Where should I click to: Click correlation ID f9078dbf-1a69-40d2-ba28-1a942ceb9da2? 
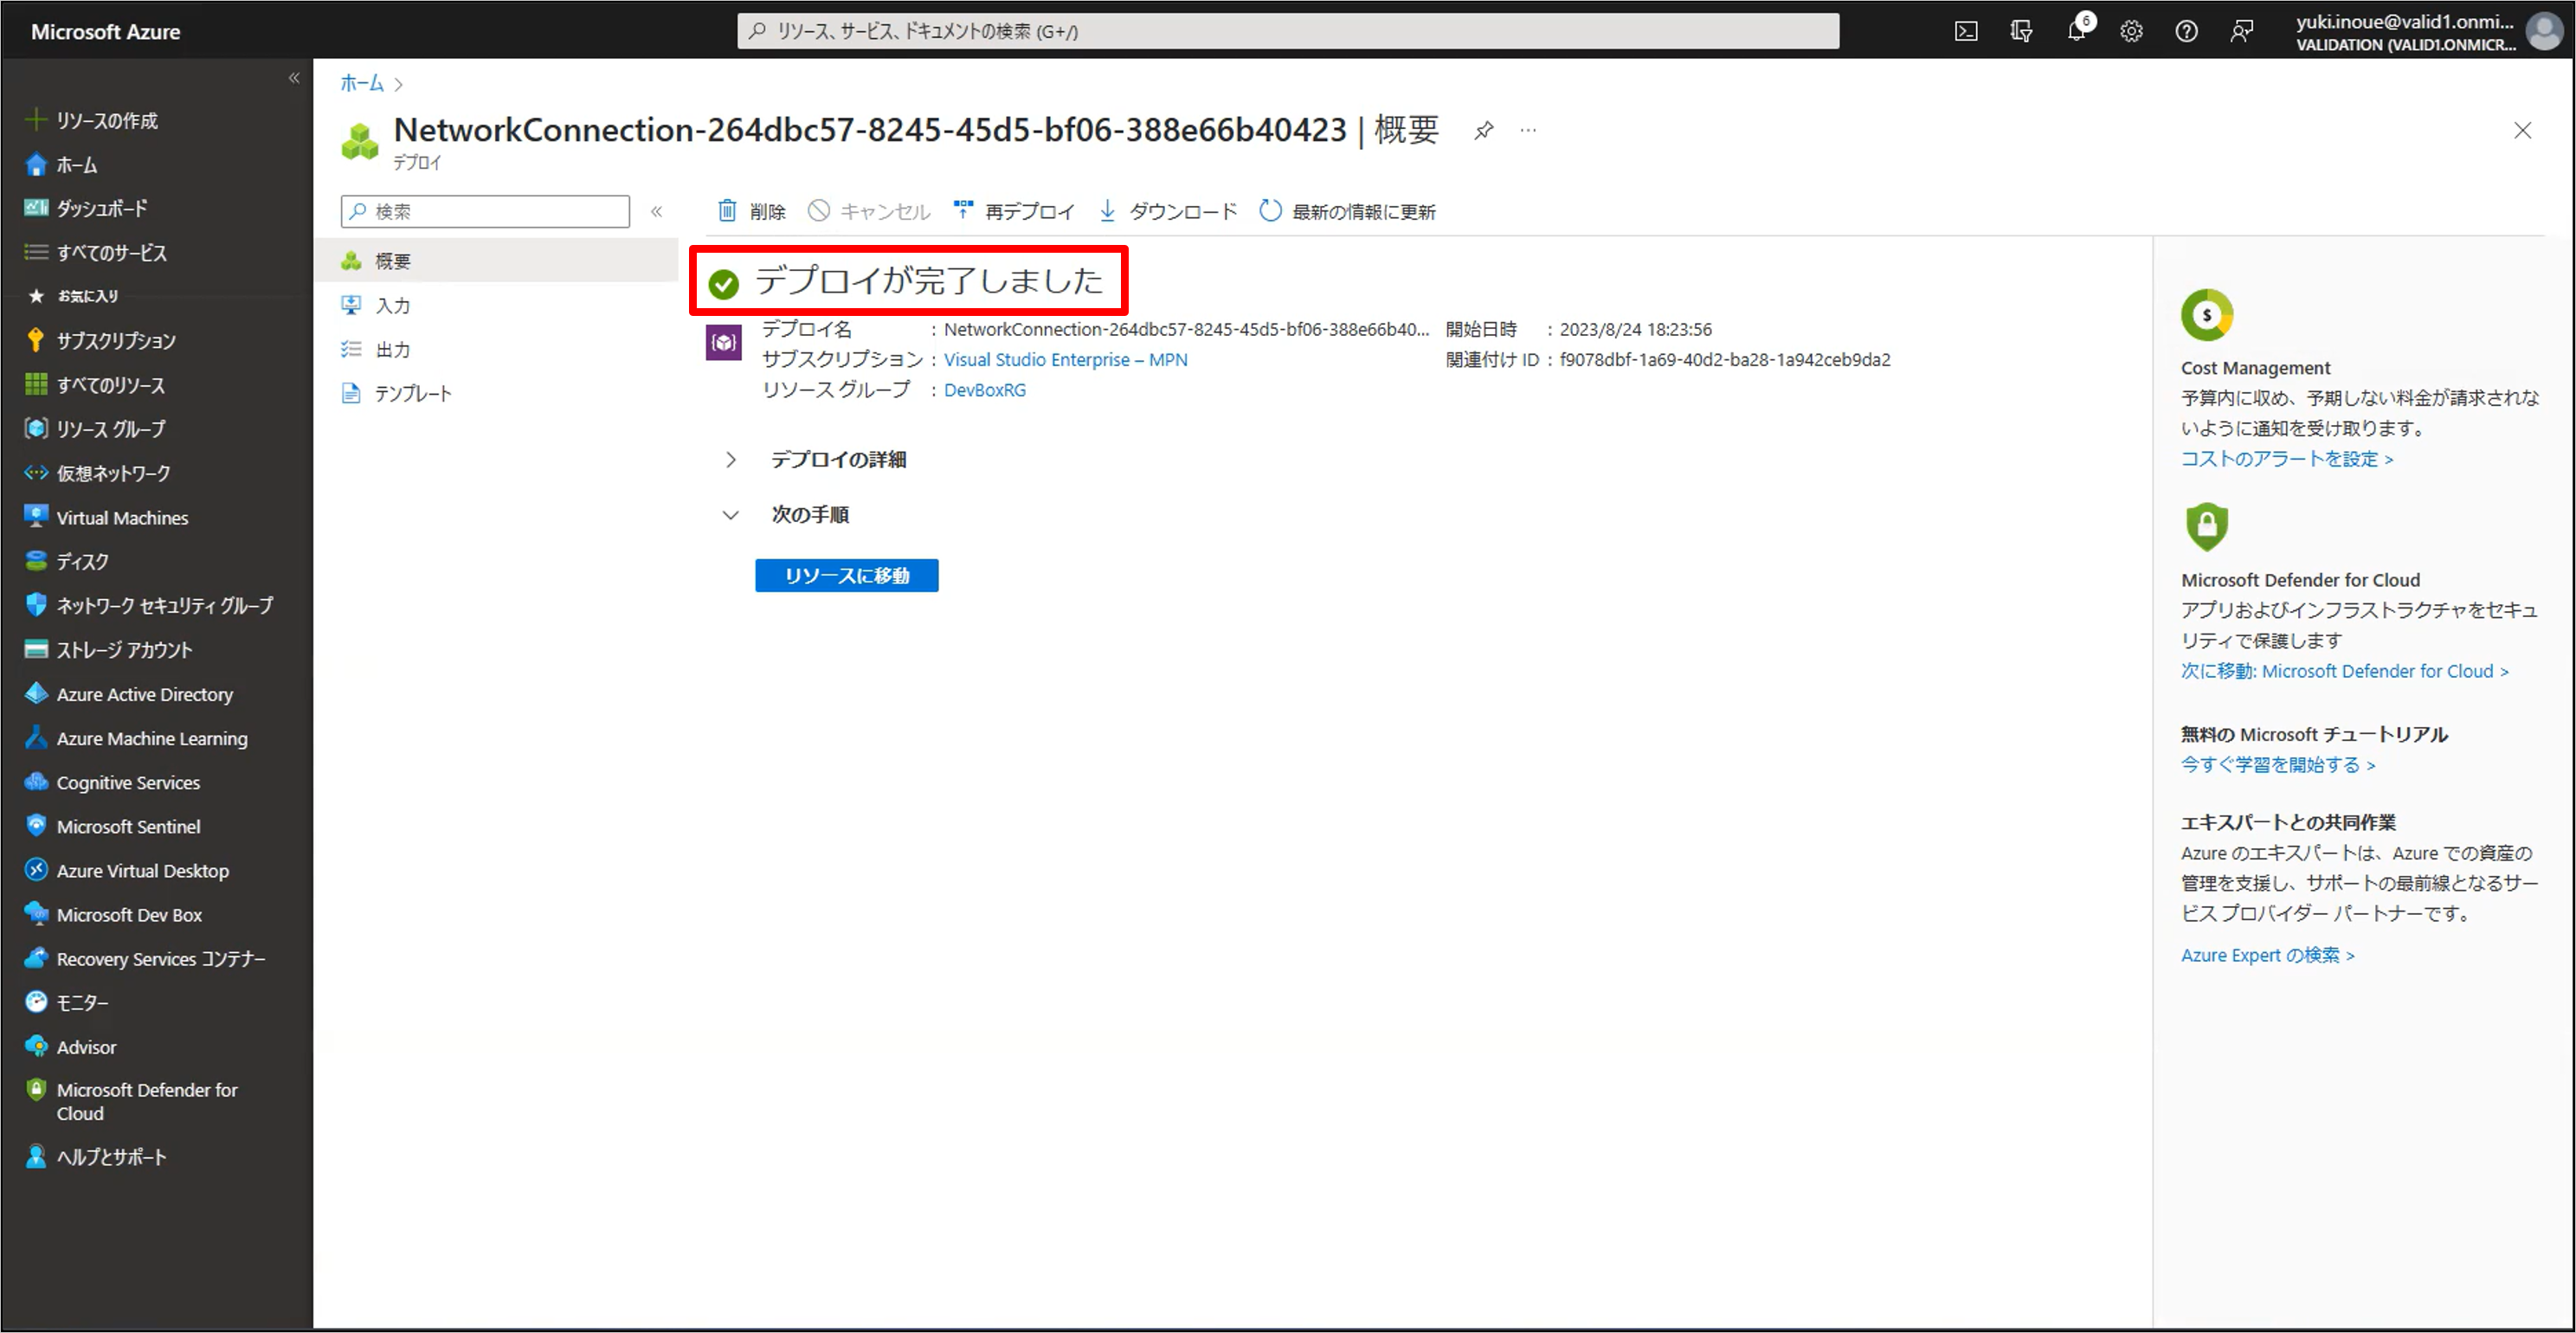pyautogui.click(x=1725, y=360)
